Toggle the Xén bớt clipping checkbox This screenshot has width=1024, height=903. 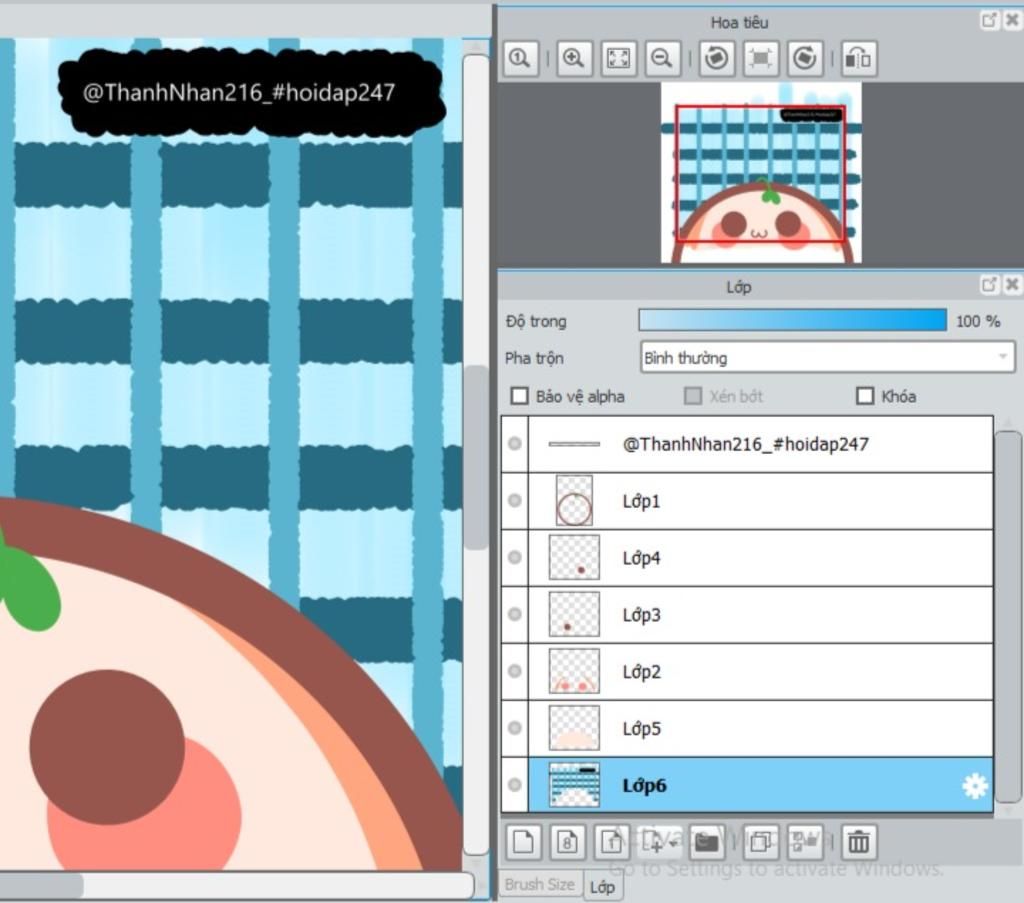point(692,396)
